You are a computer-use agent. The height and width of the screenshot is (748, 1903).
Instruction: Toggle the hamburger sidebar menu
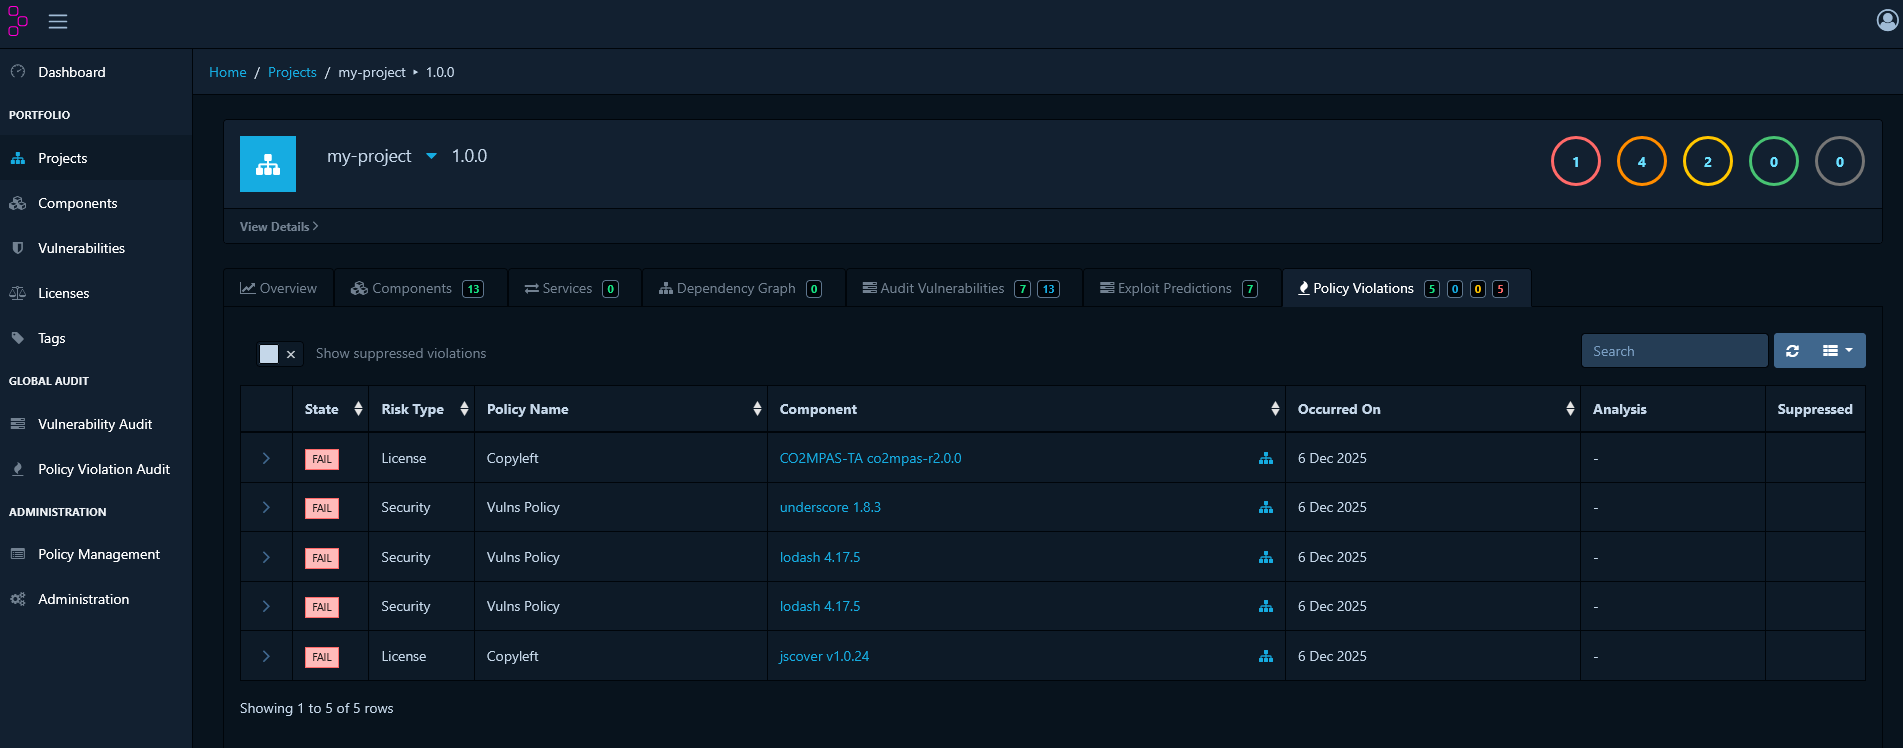click(58, 22)
